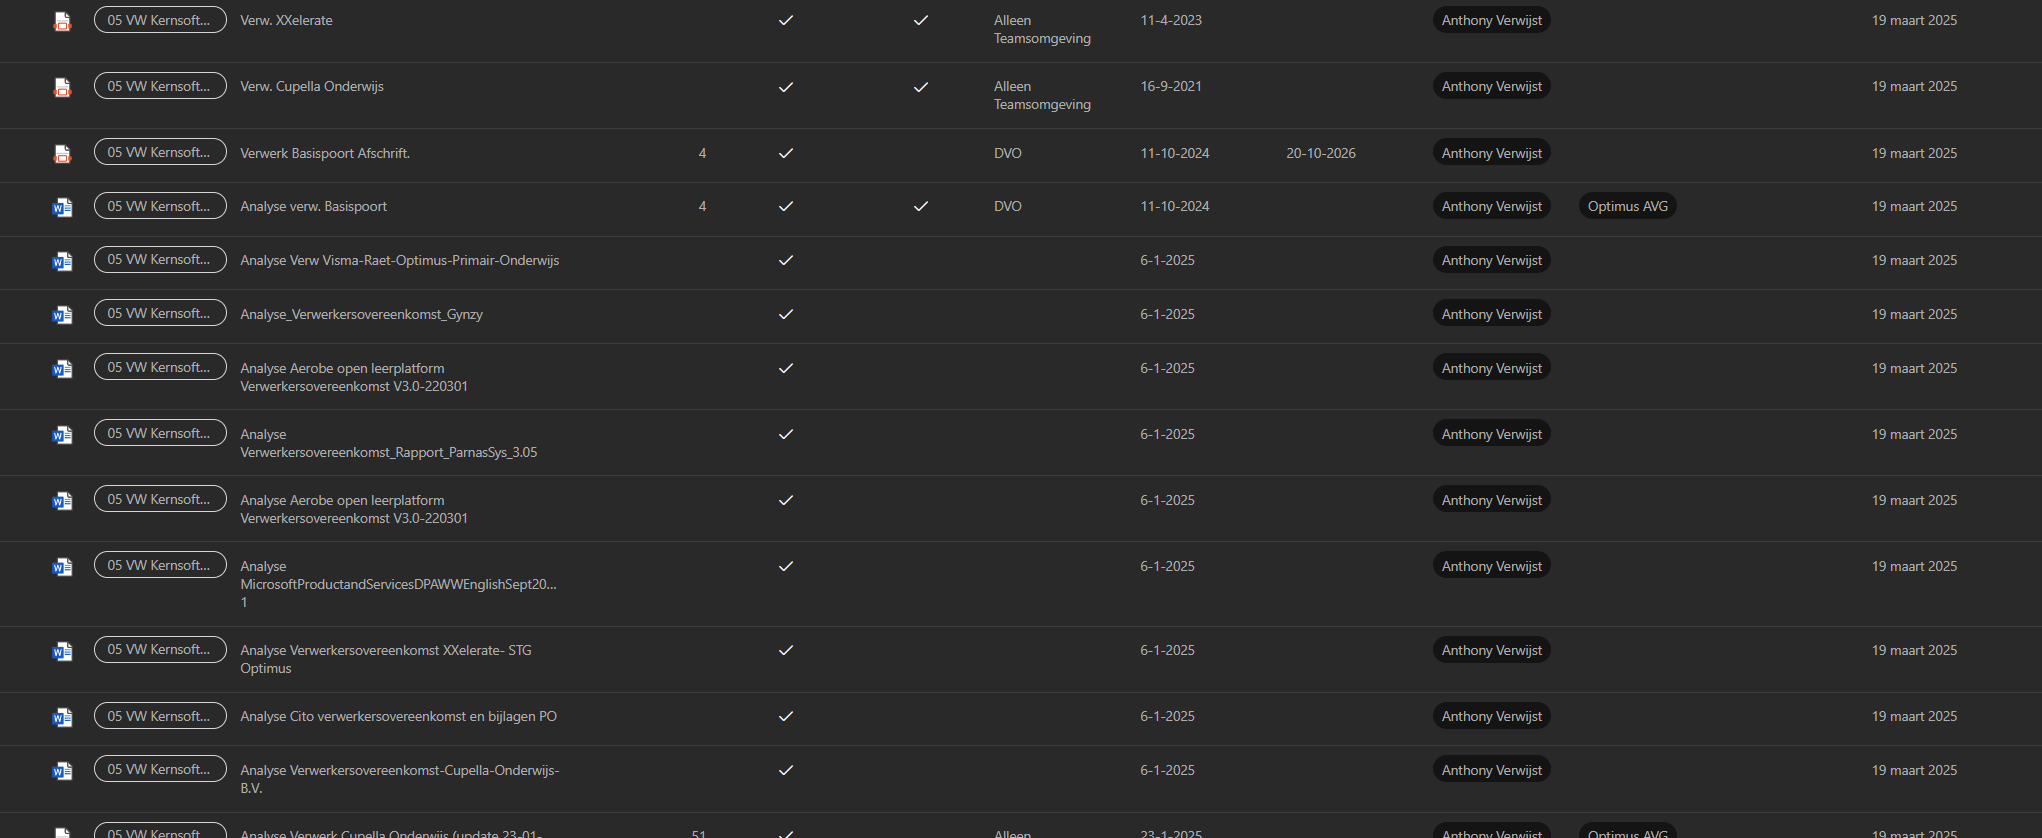
Task: Click Optimus AVG tag in Basispoort row
Action: pyautogui.click(x=1628, y=206)
